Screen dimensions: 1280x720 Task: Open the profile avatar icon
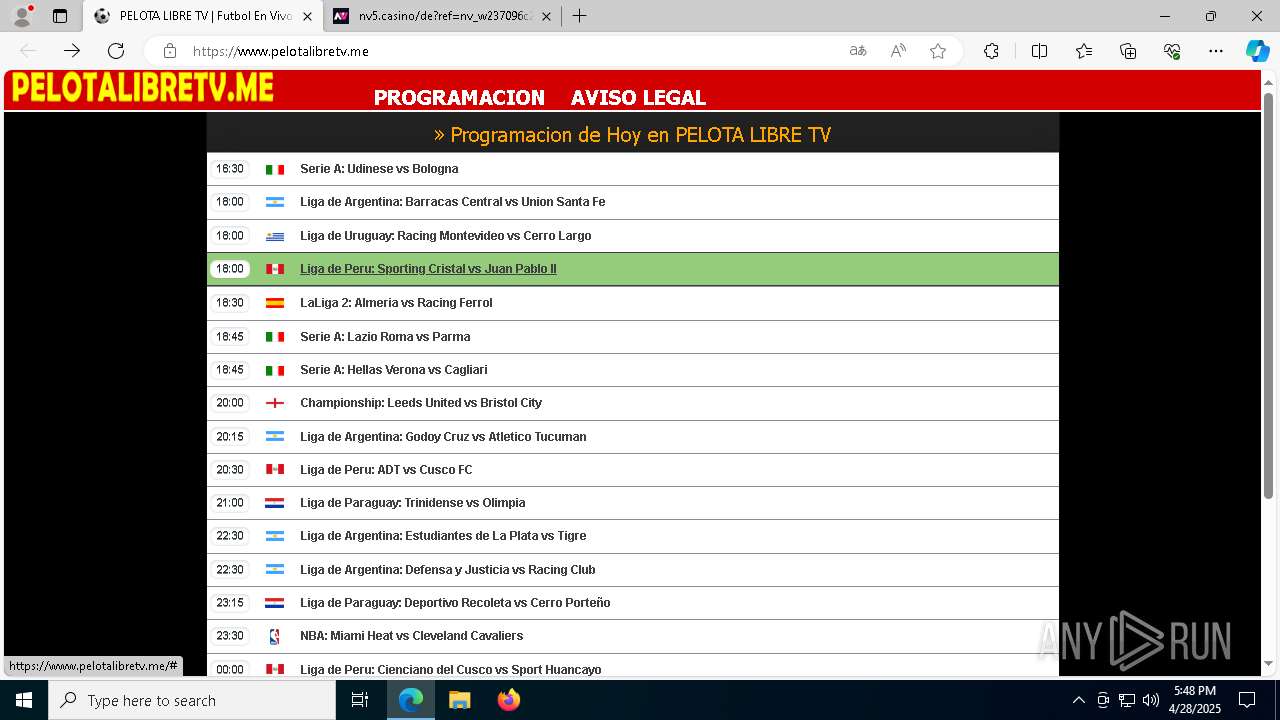pyautogui.click(x=21, y=16)
